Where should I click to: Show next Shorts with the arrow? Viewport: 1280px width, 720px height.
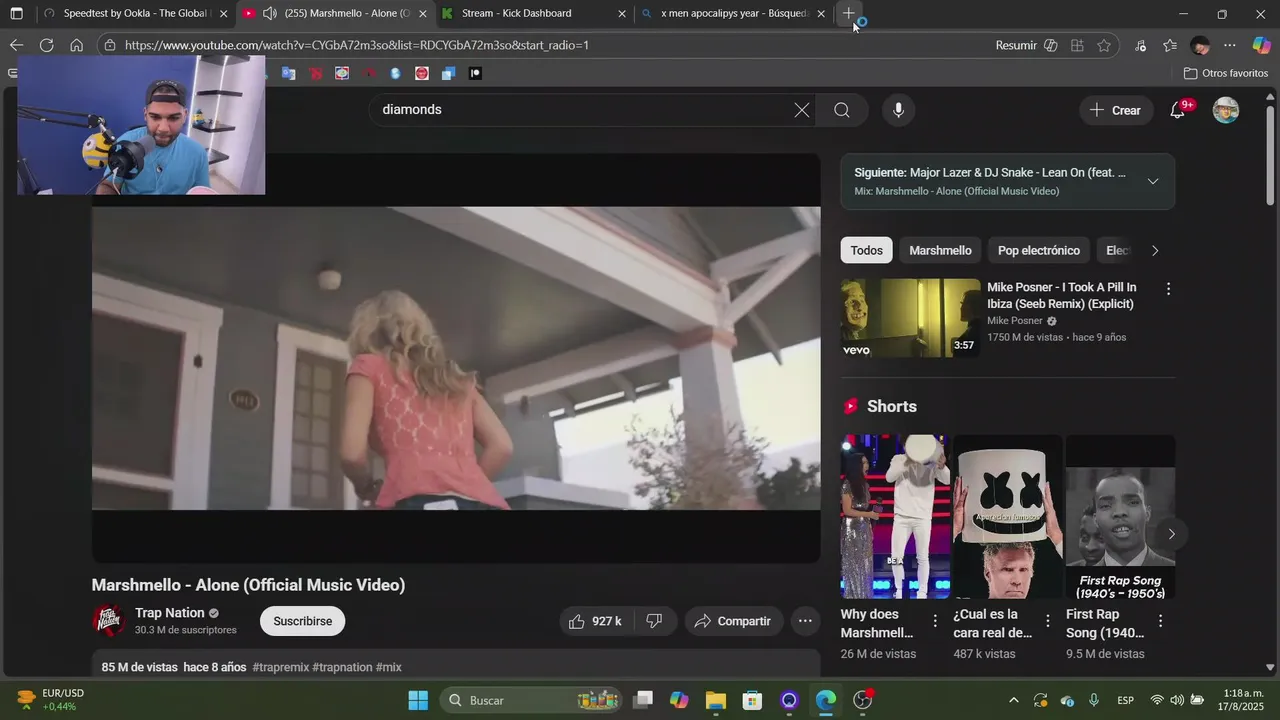(x=1171, y=534)
